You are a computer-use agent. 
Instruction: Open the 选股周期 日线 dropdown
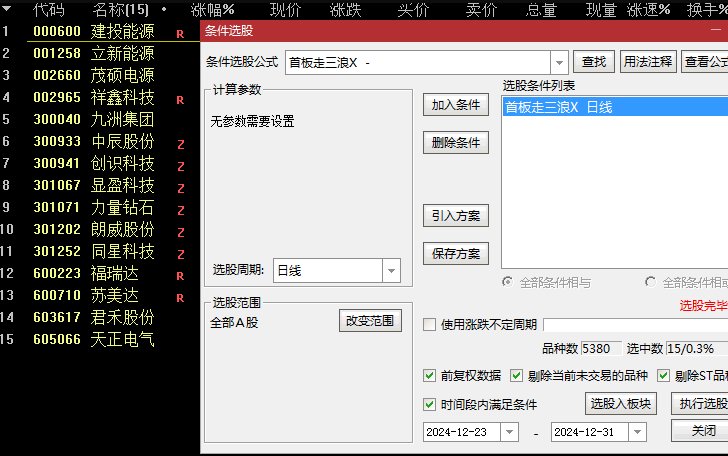click(391, 270)
